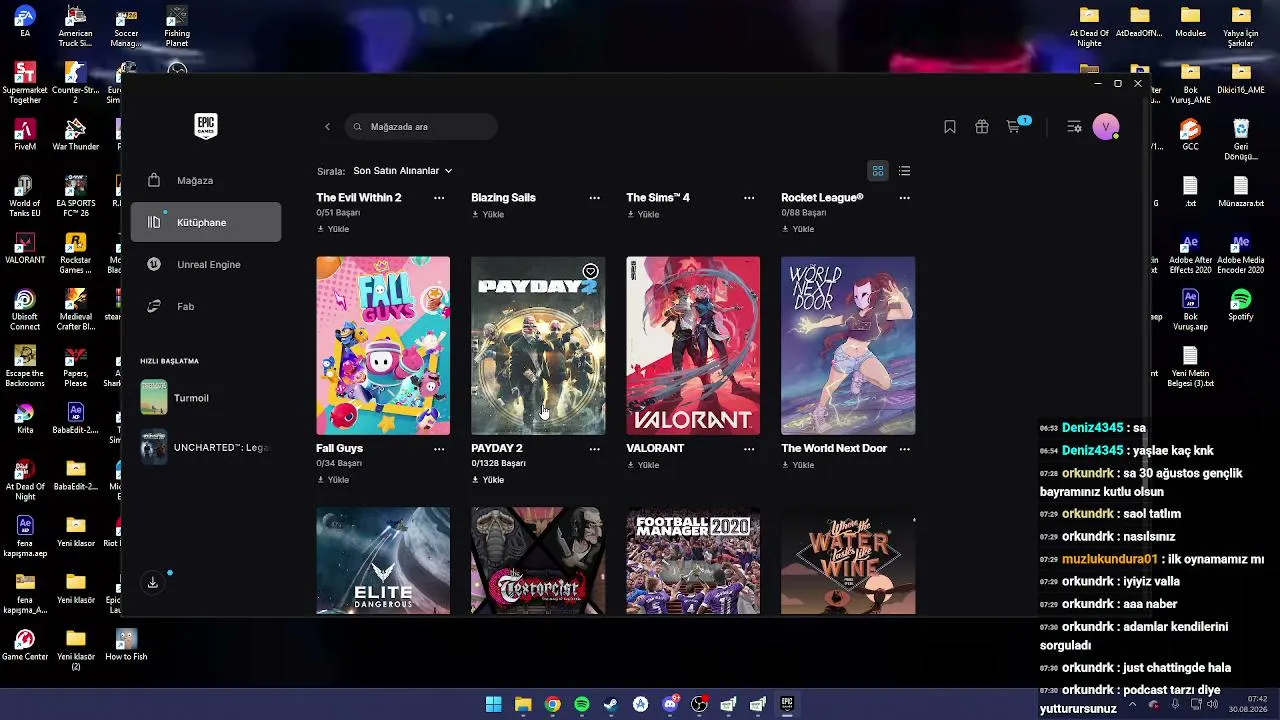Screen dimensions: 1280x720
Task: Open the wishlist bookmark icon
Action: [950, 127]
